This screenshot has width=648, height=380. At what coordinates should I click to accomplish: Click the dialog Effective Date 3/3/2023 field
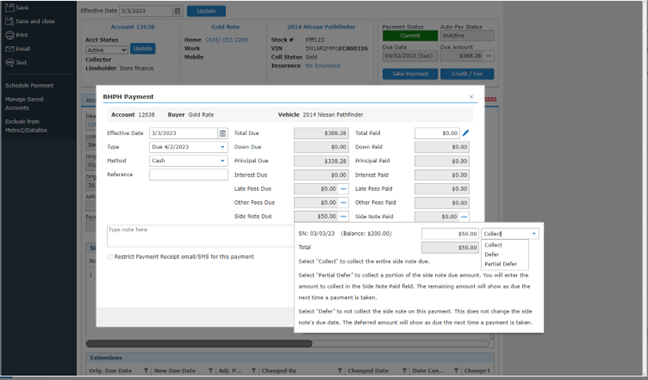[x=183, y=133]
